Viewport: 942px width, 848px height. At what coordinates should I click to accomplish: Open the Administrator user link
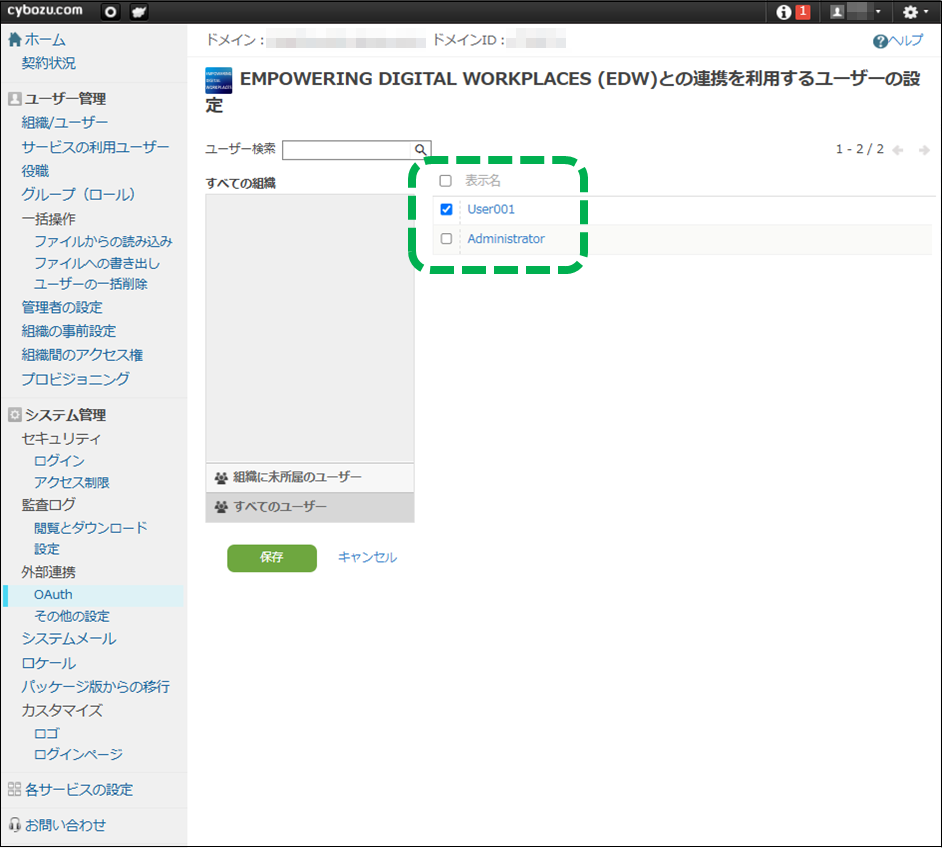click(506, 239)
